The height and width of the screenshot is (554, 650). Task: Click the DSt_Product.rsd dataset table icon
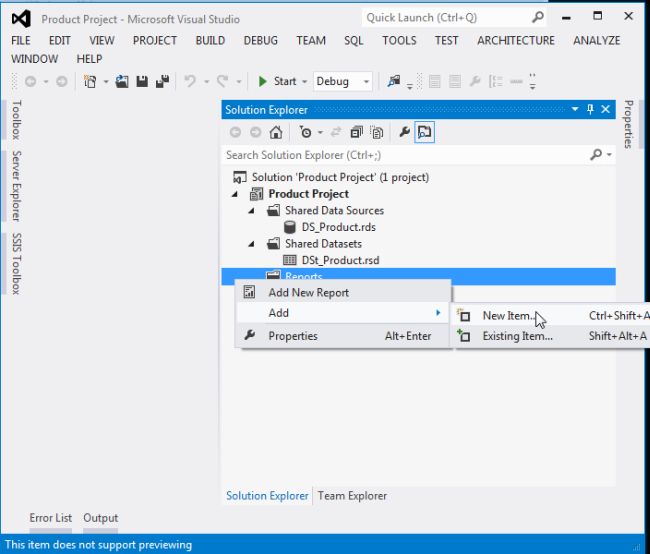tap(290, 260)
